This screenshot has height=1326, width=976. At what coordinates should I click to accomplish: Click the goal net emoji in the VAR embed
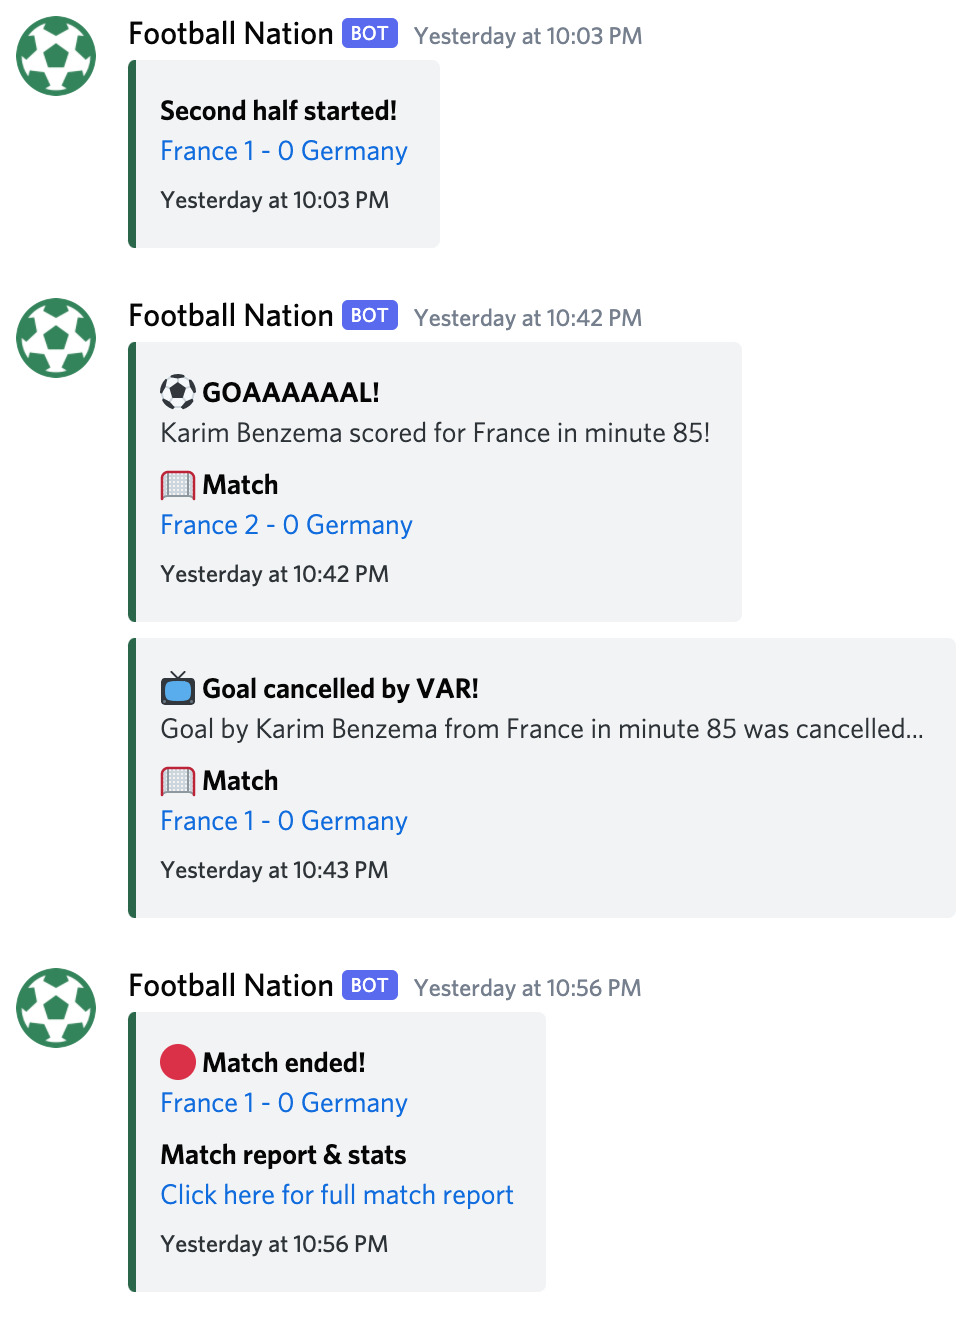tap(178, 781)
